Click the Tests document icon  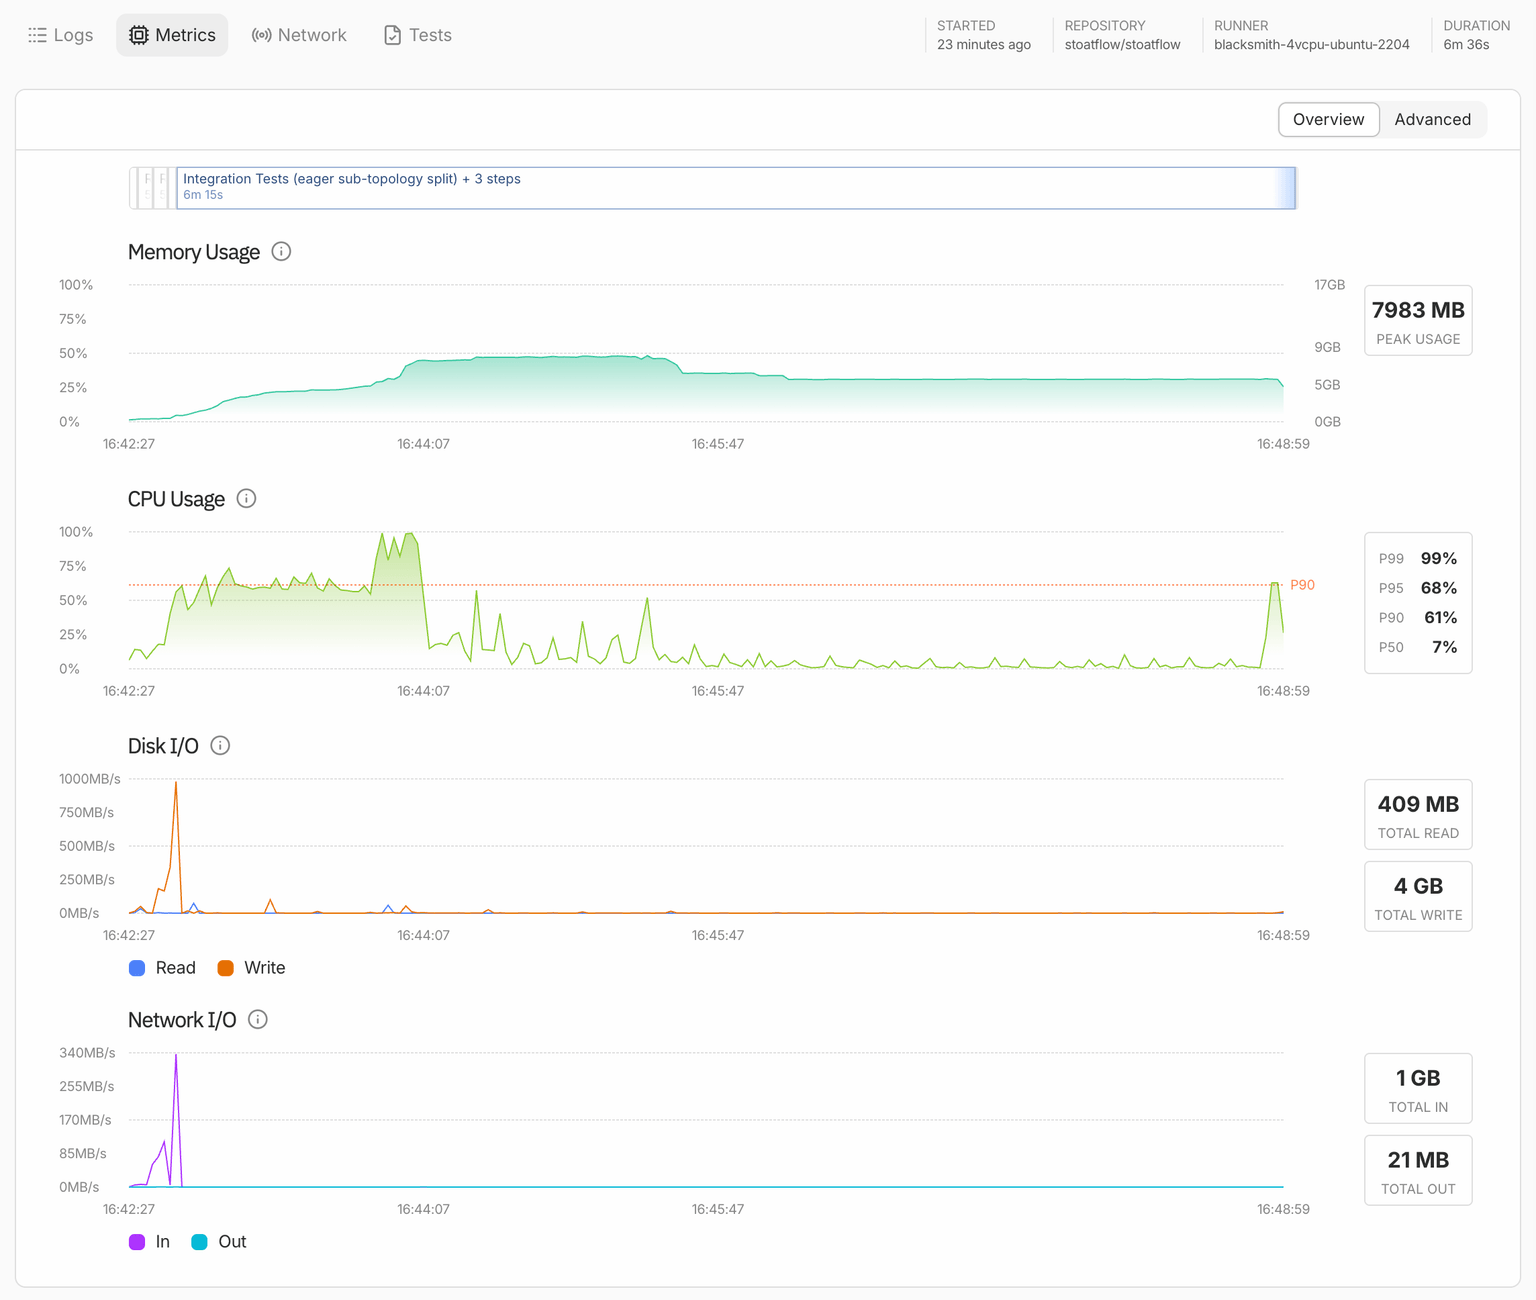[x=393, y=35]
